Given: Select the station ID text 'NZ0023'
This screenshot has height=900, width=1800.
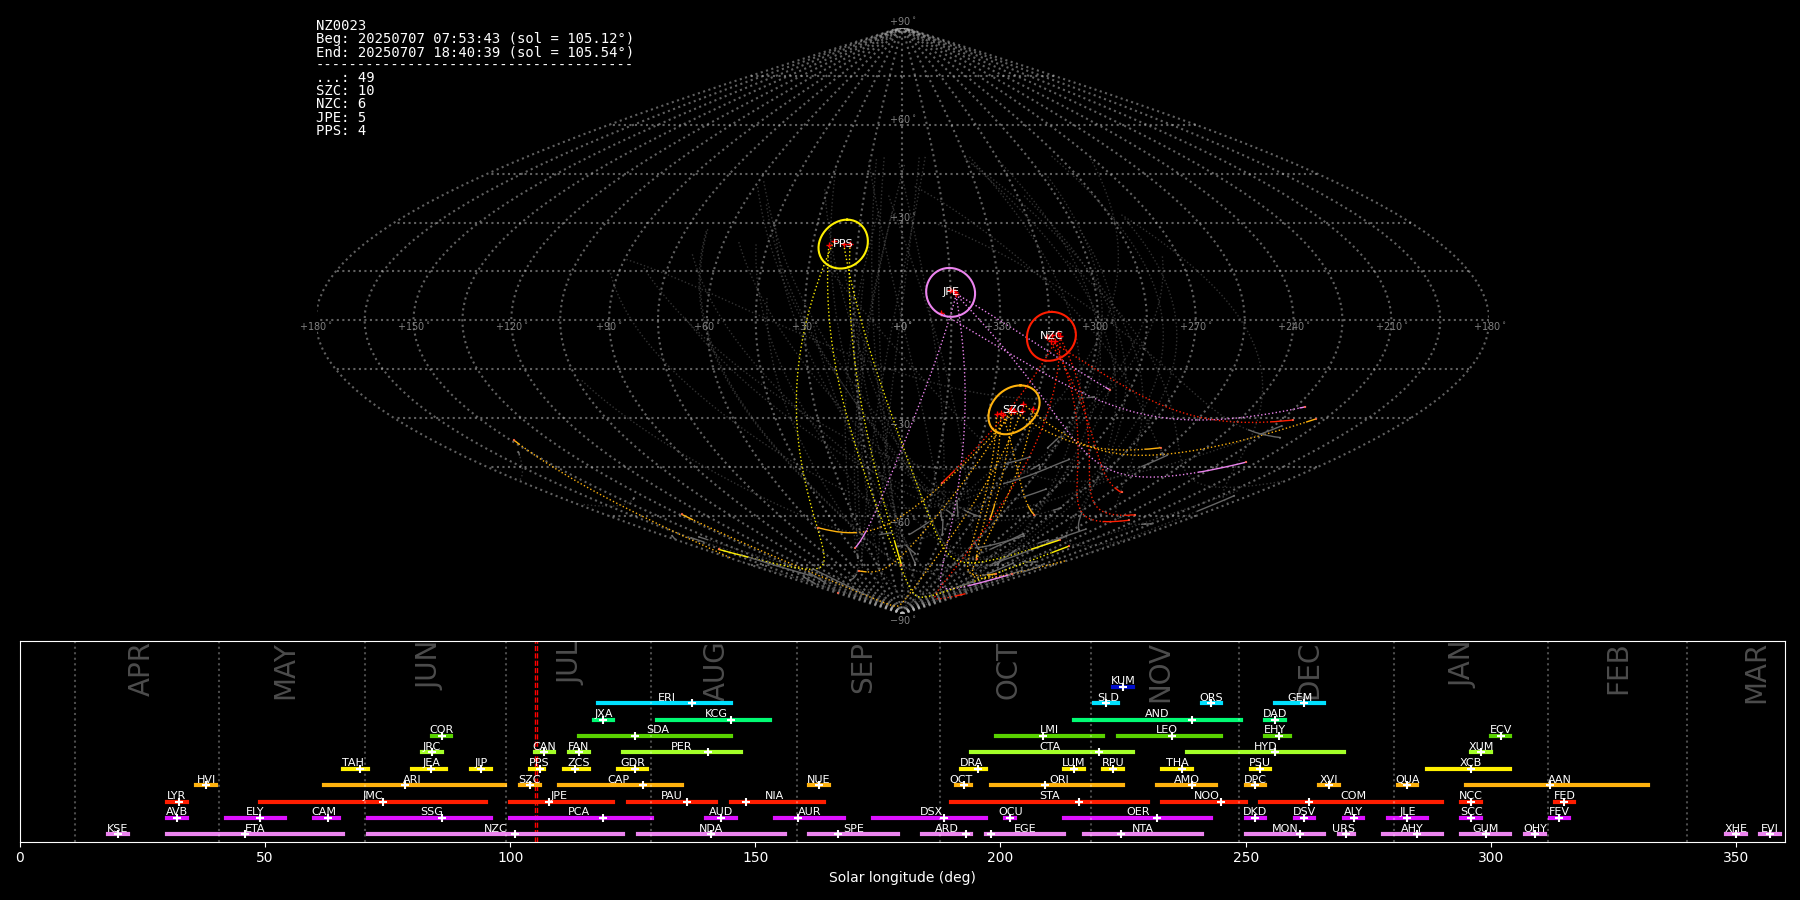Looking at the screenshot, I should coord(341,26).
